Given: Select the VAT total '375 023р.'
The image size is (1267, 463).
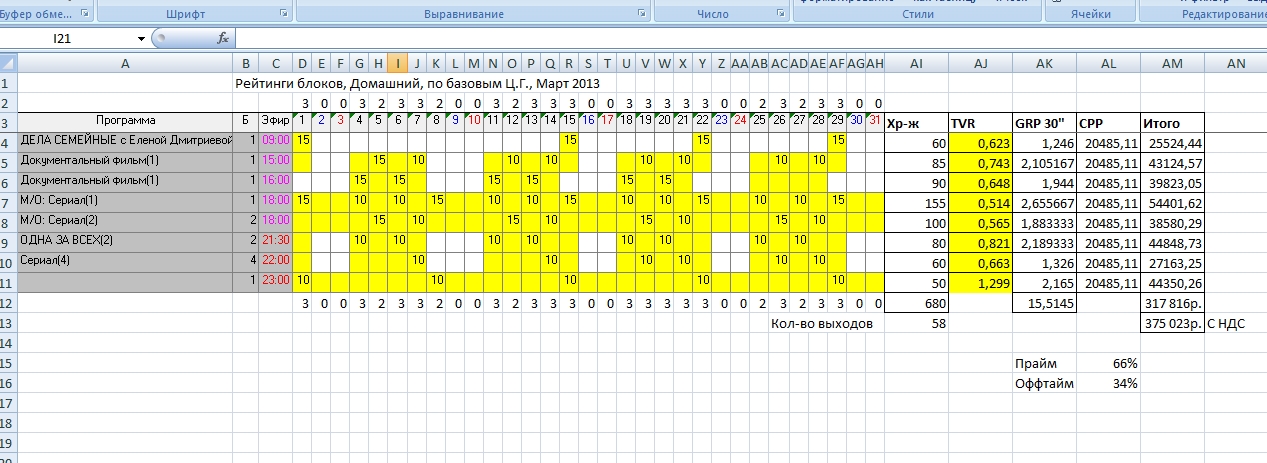Looking at the screenshot, I should [1172, 323].
